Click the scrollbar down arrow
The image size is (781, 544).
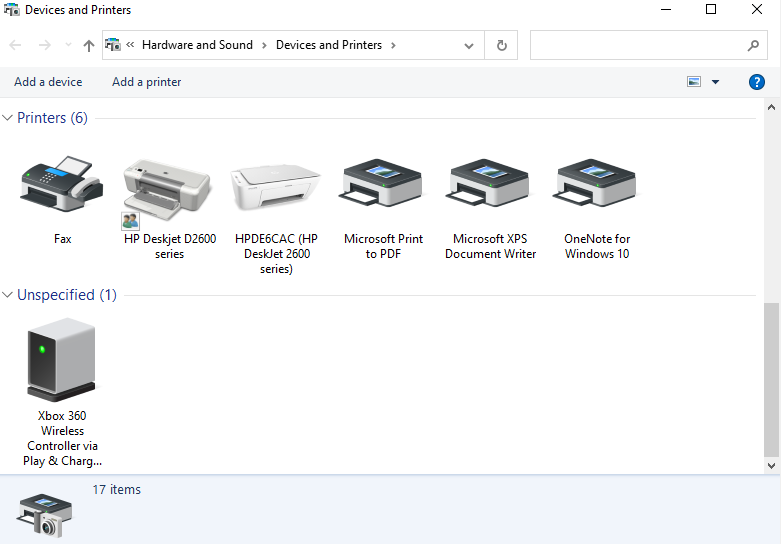point(772,466)
